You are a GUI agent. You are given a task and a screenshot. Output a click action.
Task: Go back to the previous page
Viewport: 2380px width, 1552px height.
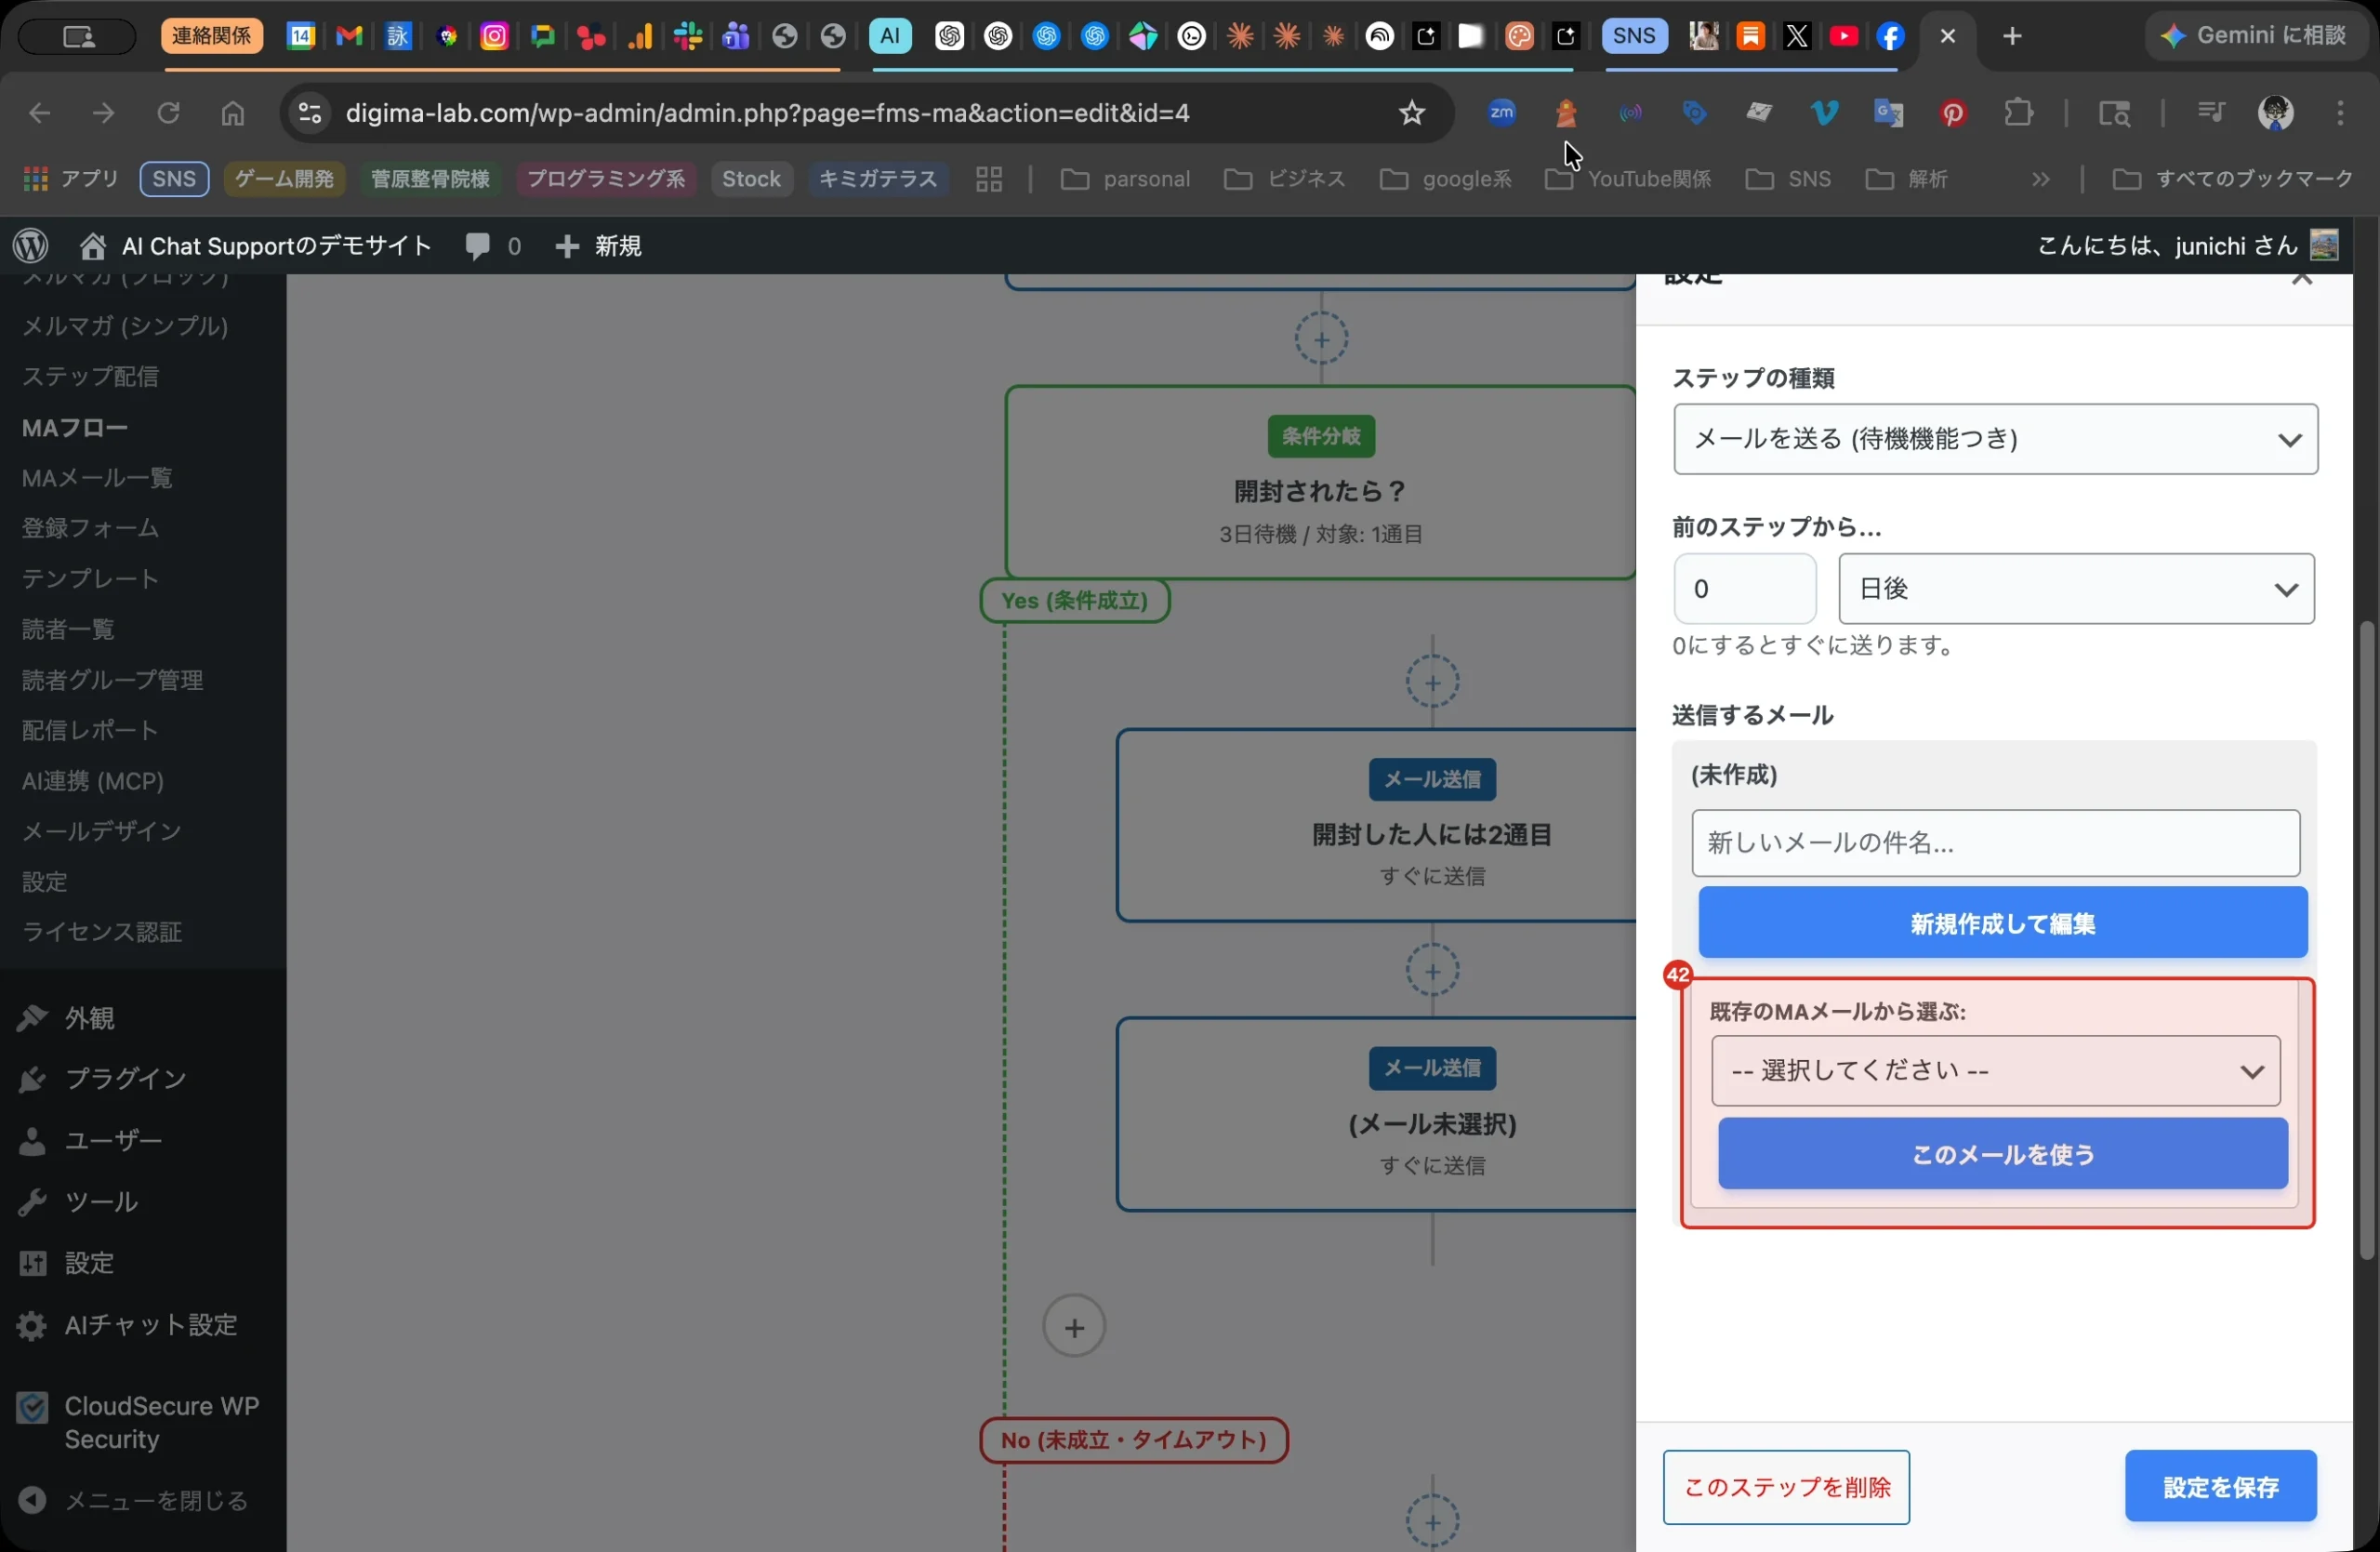pos(40,113)
